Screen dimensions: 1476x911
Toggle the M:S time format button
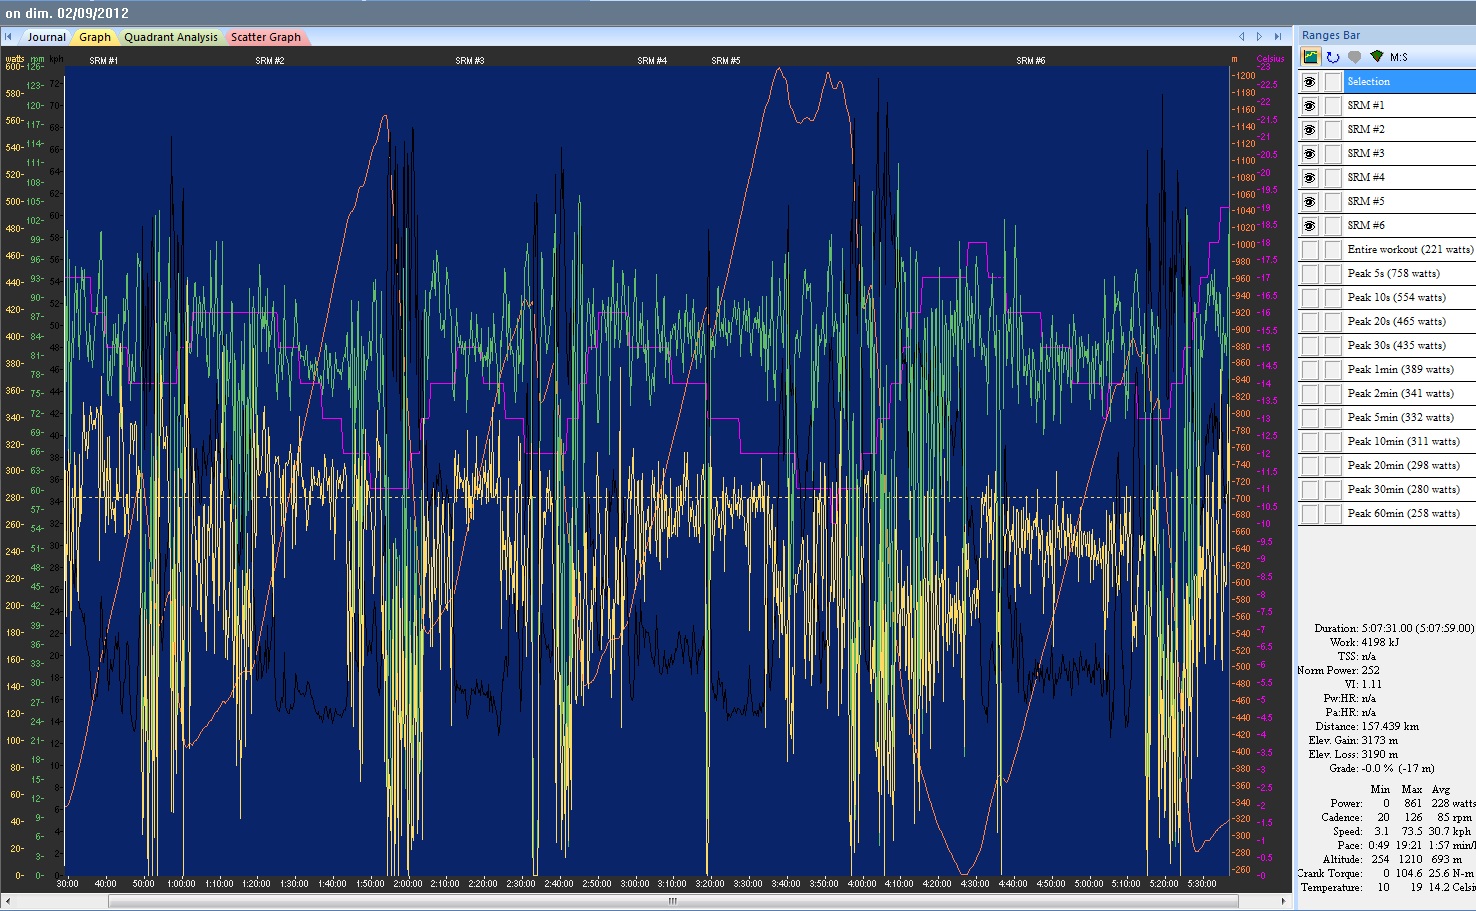[1399, 57]
